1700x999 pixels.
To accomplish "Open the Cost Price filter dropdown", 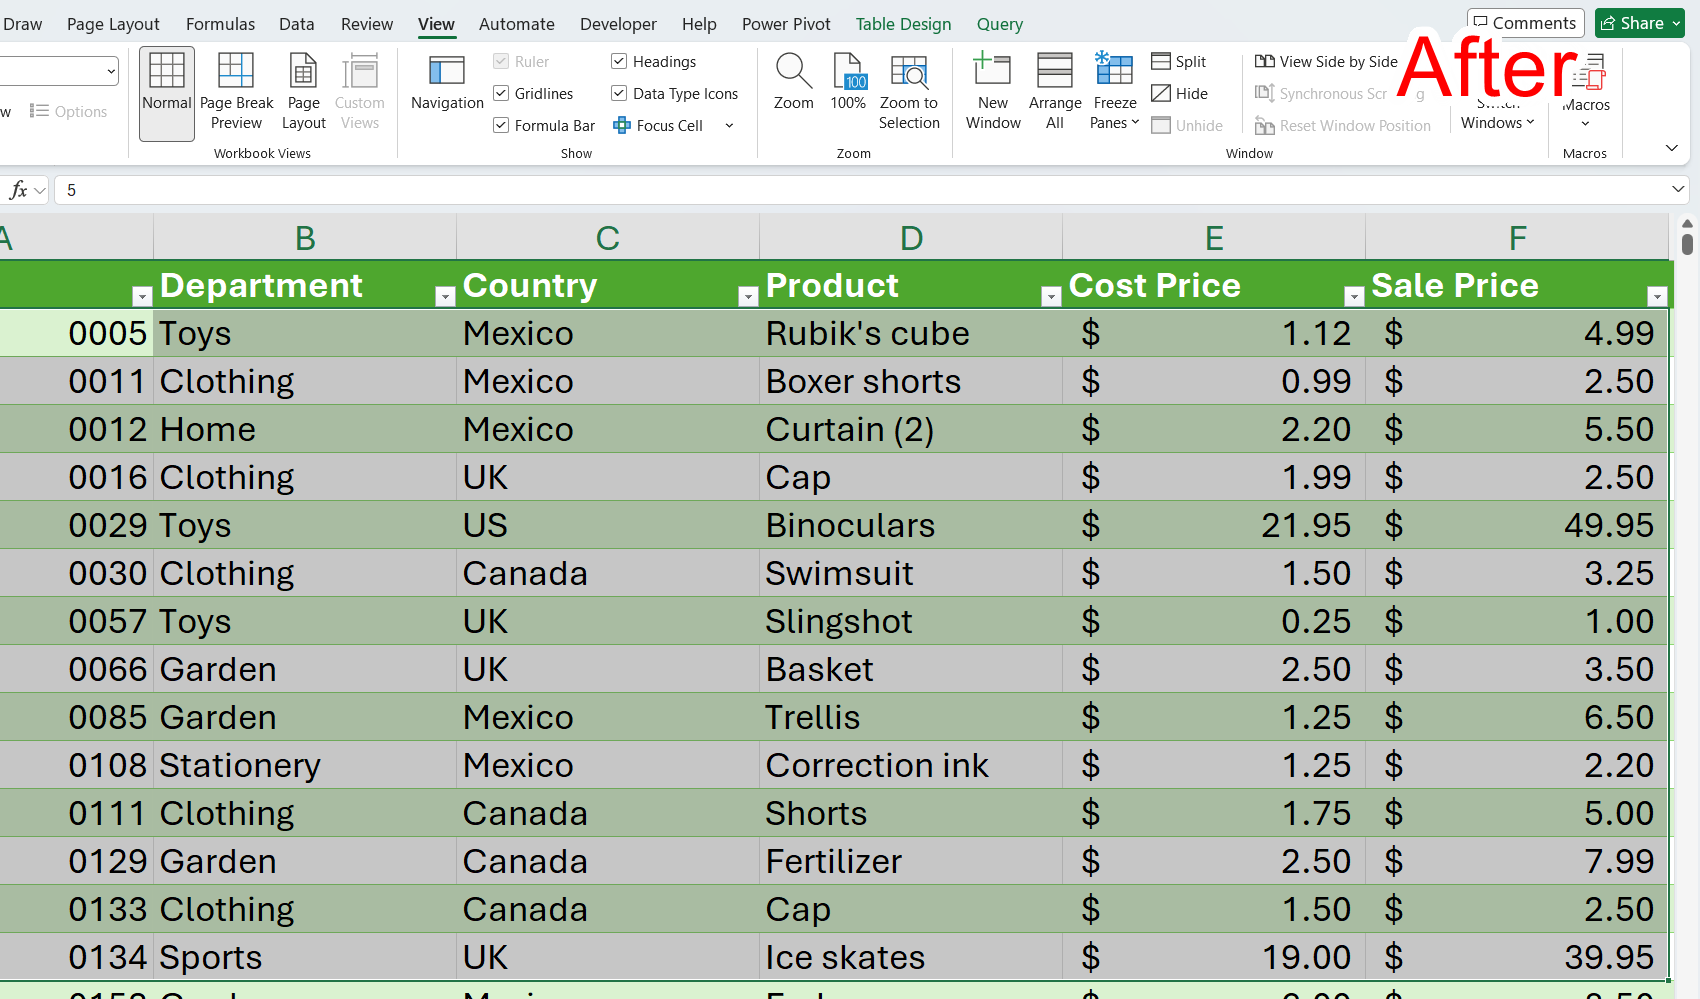I will [x=1354, y=296].
